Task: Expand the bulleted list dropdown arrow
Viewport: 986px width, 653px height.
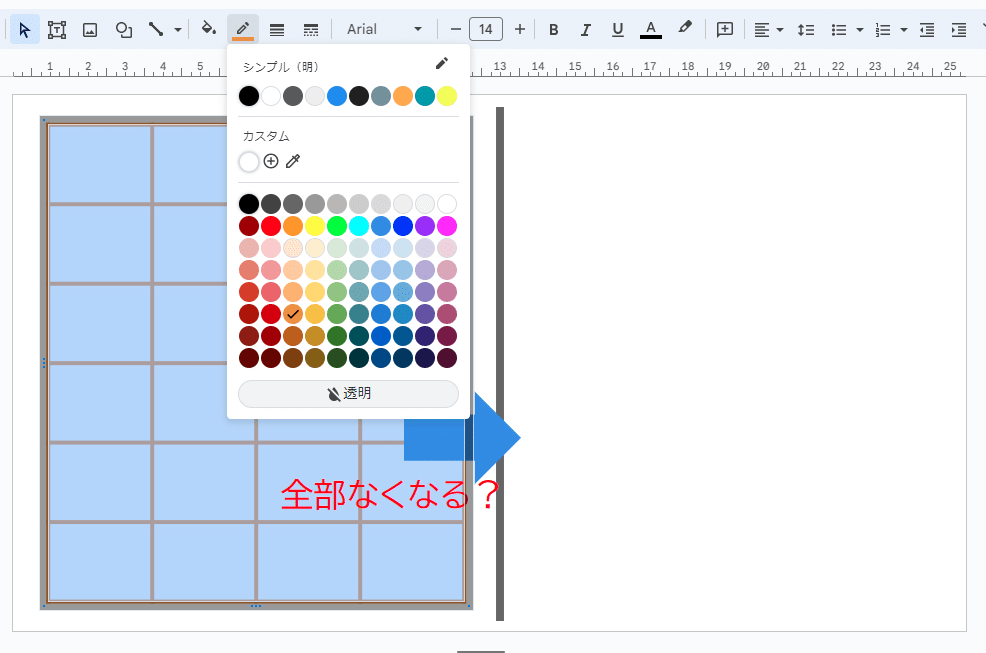Action: 860,30
